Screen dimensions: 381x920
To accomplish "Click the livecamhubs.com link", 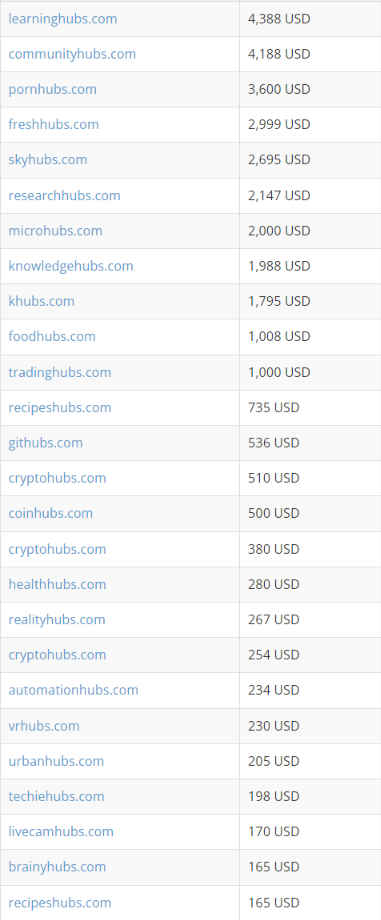I will click(60, 831).
